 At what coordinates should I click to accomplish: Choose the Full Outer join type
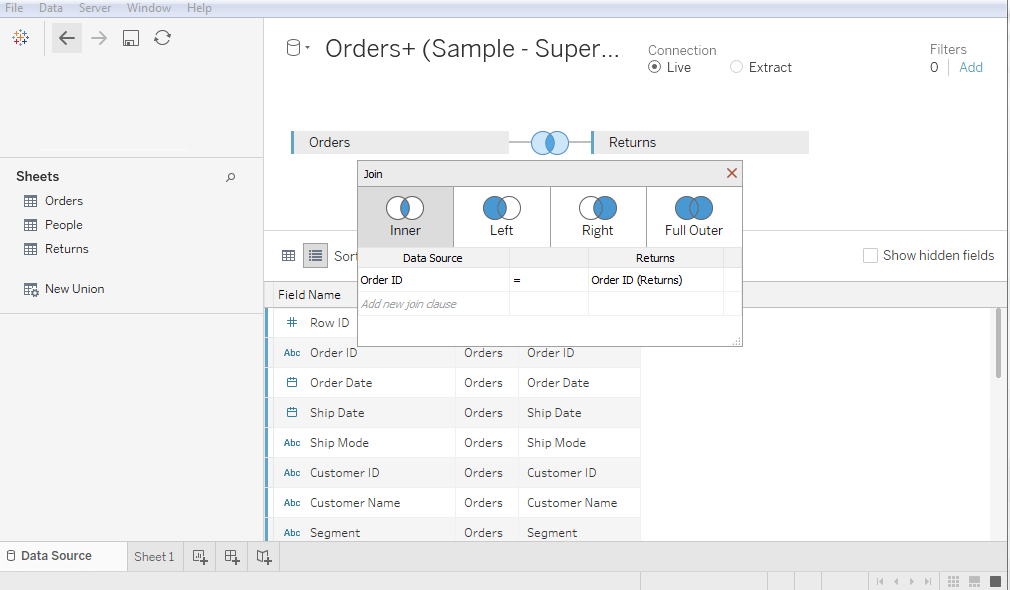(694, 217)
